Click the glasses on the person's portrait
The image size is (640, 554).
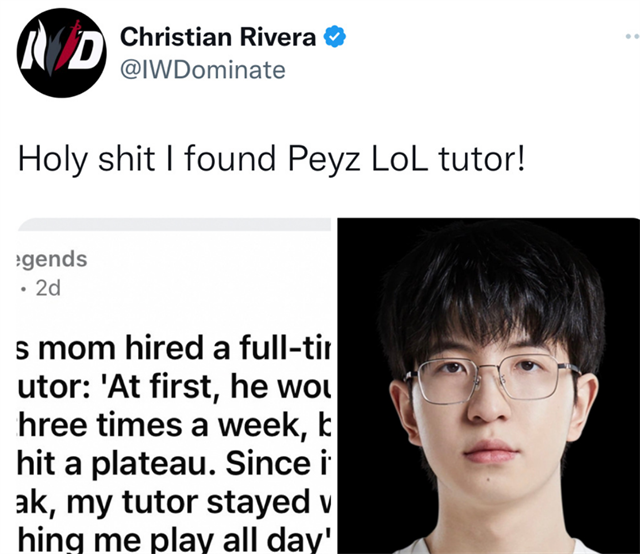pyautogui.click(x=492, y=378)
